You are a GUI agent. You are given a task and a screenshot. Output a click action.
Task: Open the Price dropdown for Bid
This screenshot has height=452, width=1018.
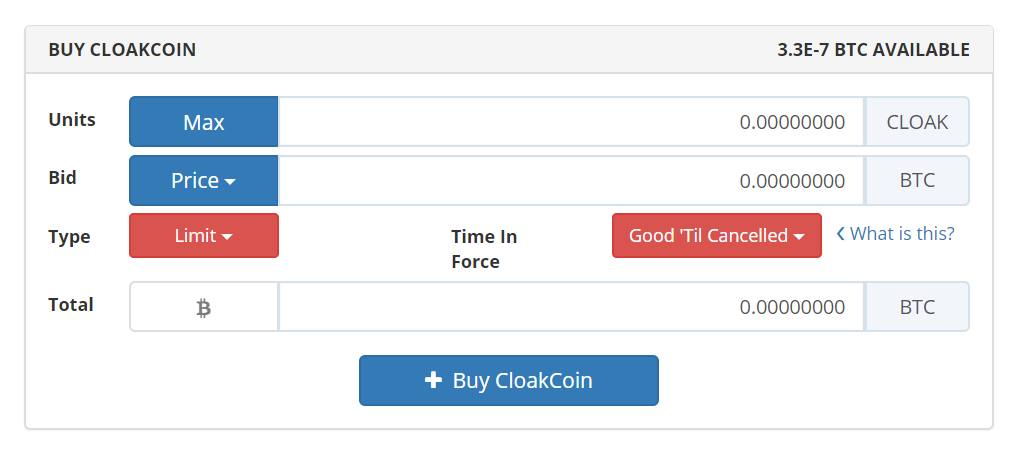pos(203,181)
